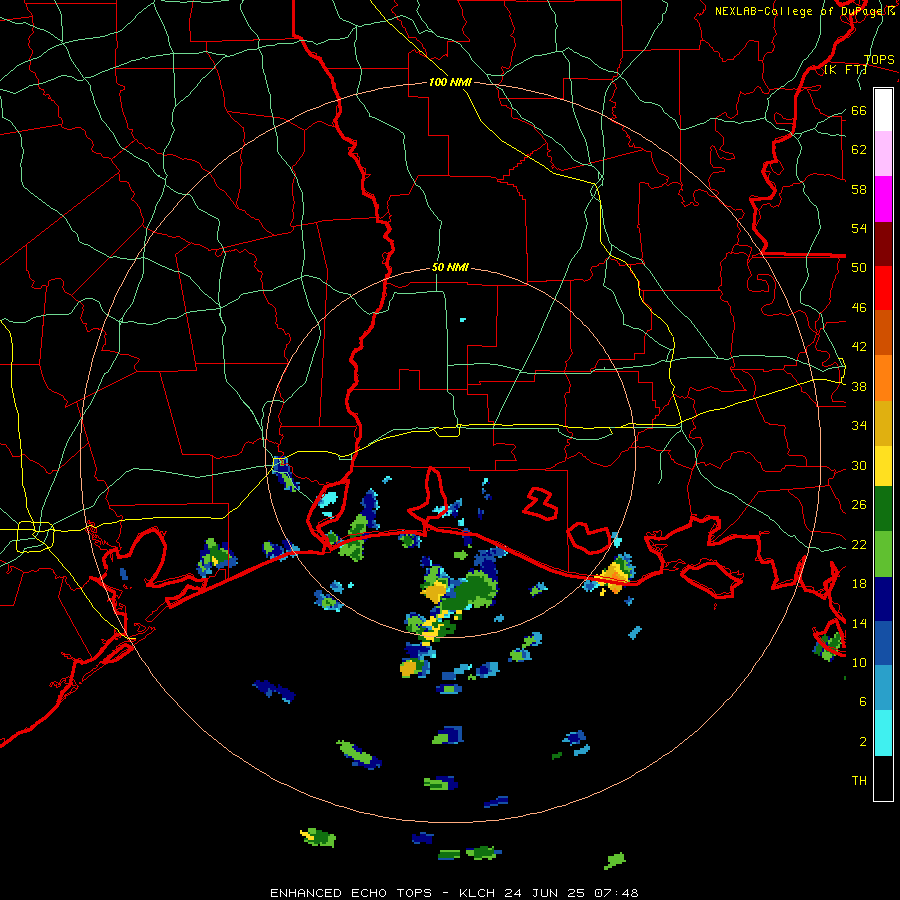Select the '30' legend label

[x=859, y=465]
